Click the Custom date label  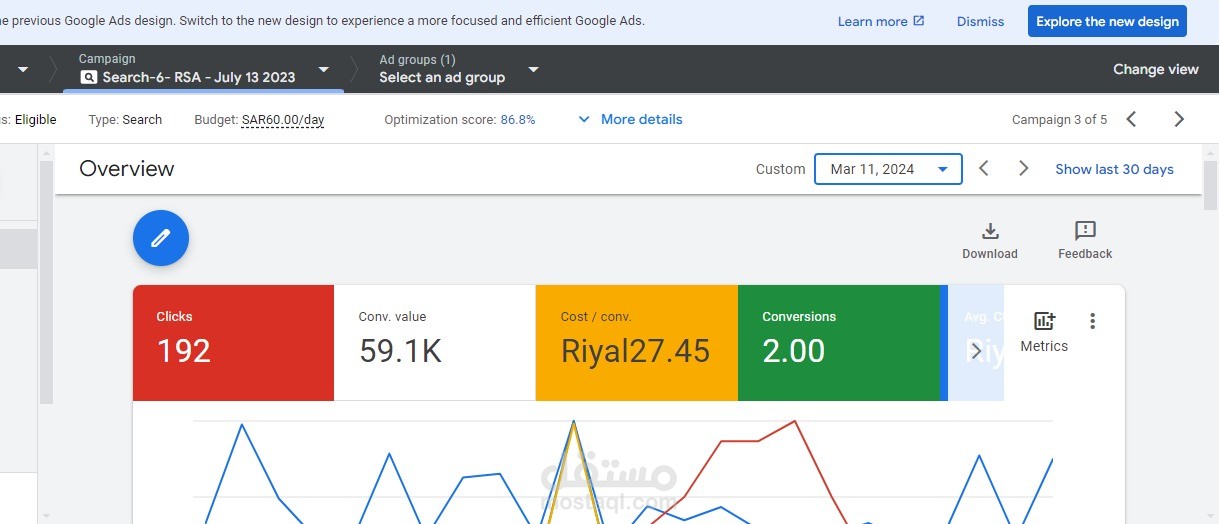click(x=780, y=169)
